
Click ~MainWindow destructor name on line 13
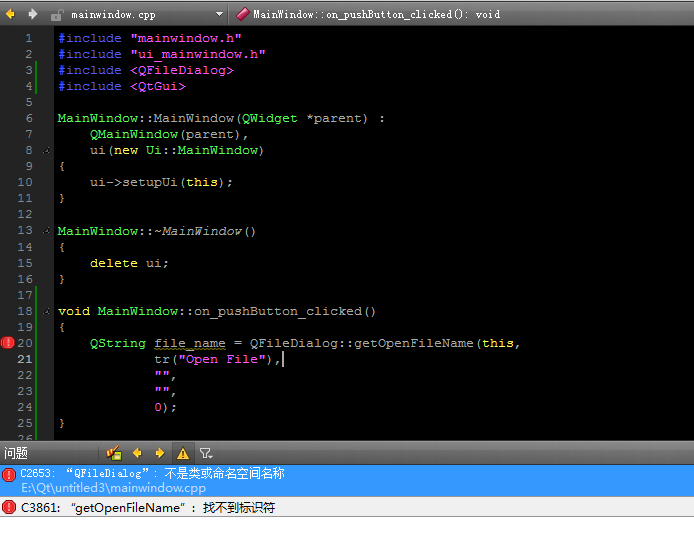pos(198,231)
